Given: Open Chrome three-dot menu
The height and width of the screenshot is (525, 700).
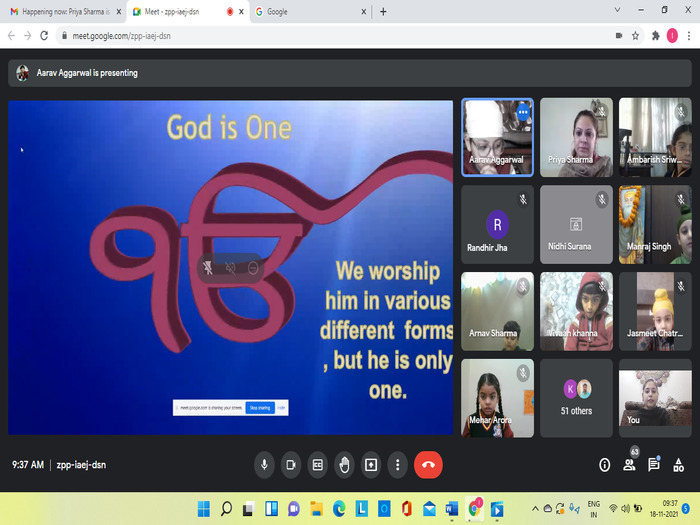Looking at the screenshot, I should point(689,36).
